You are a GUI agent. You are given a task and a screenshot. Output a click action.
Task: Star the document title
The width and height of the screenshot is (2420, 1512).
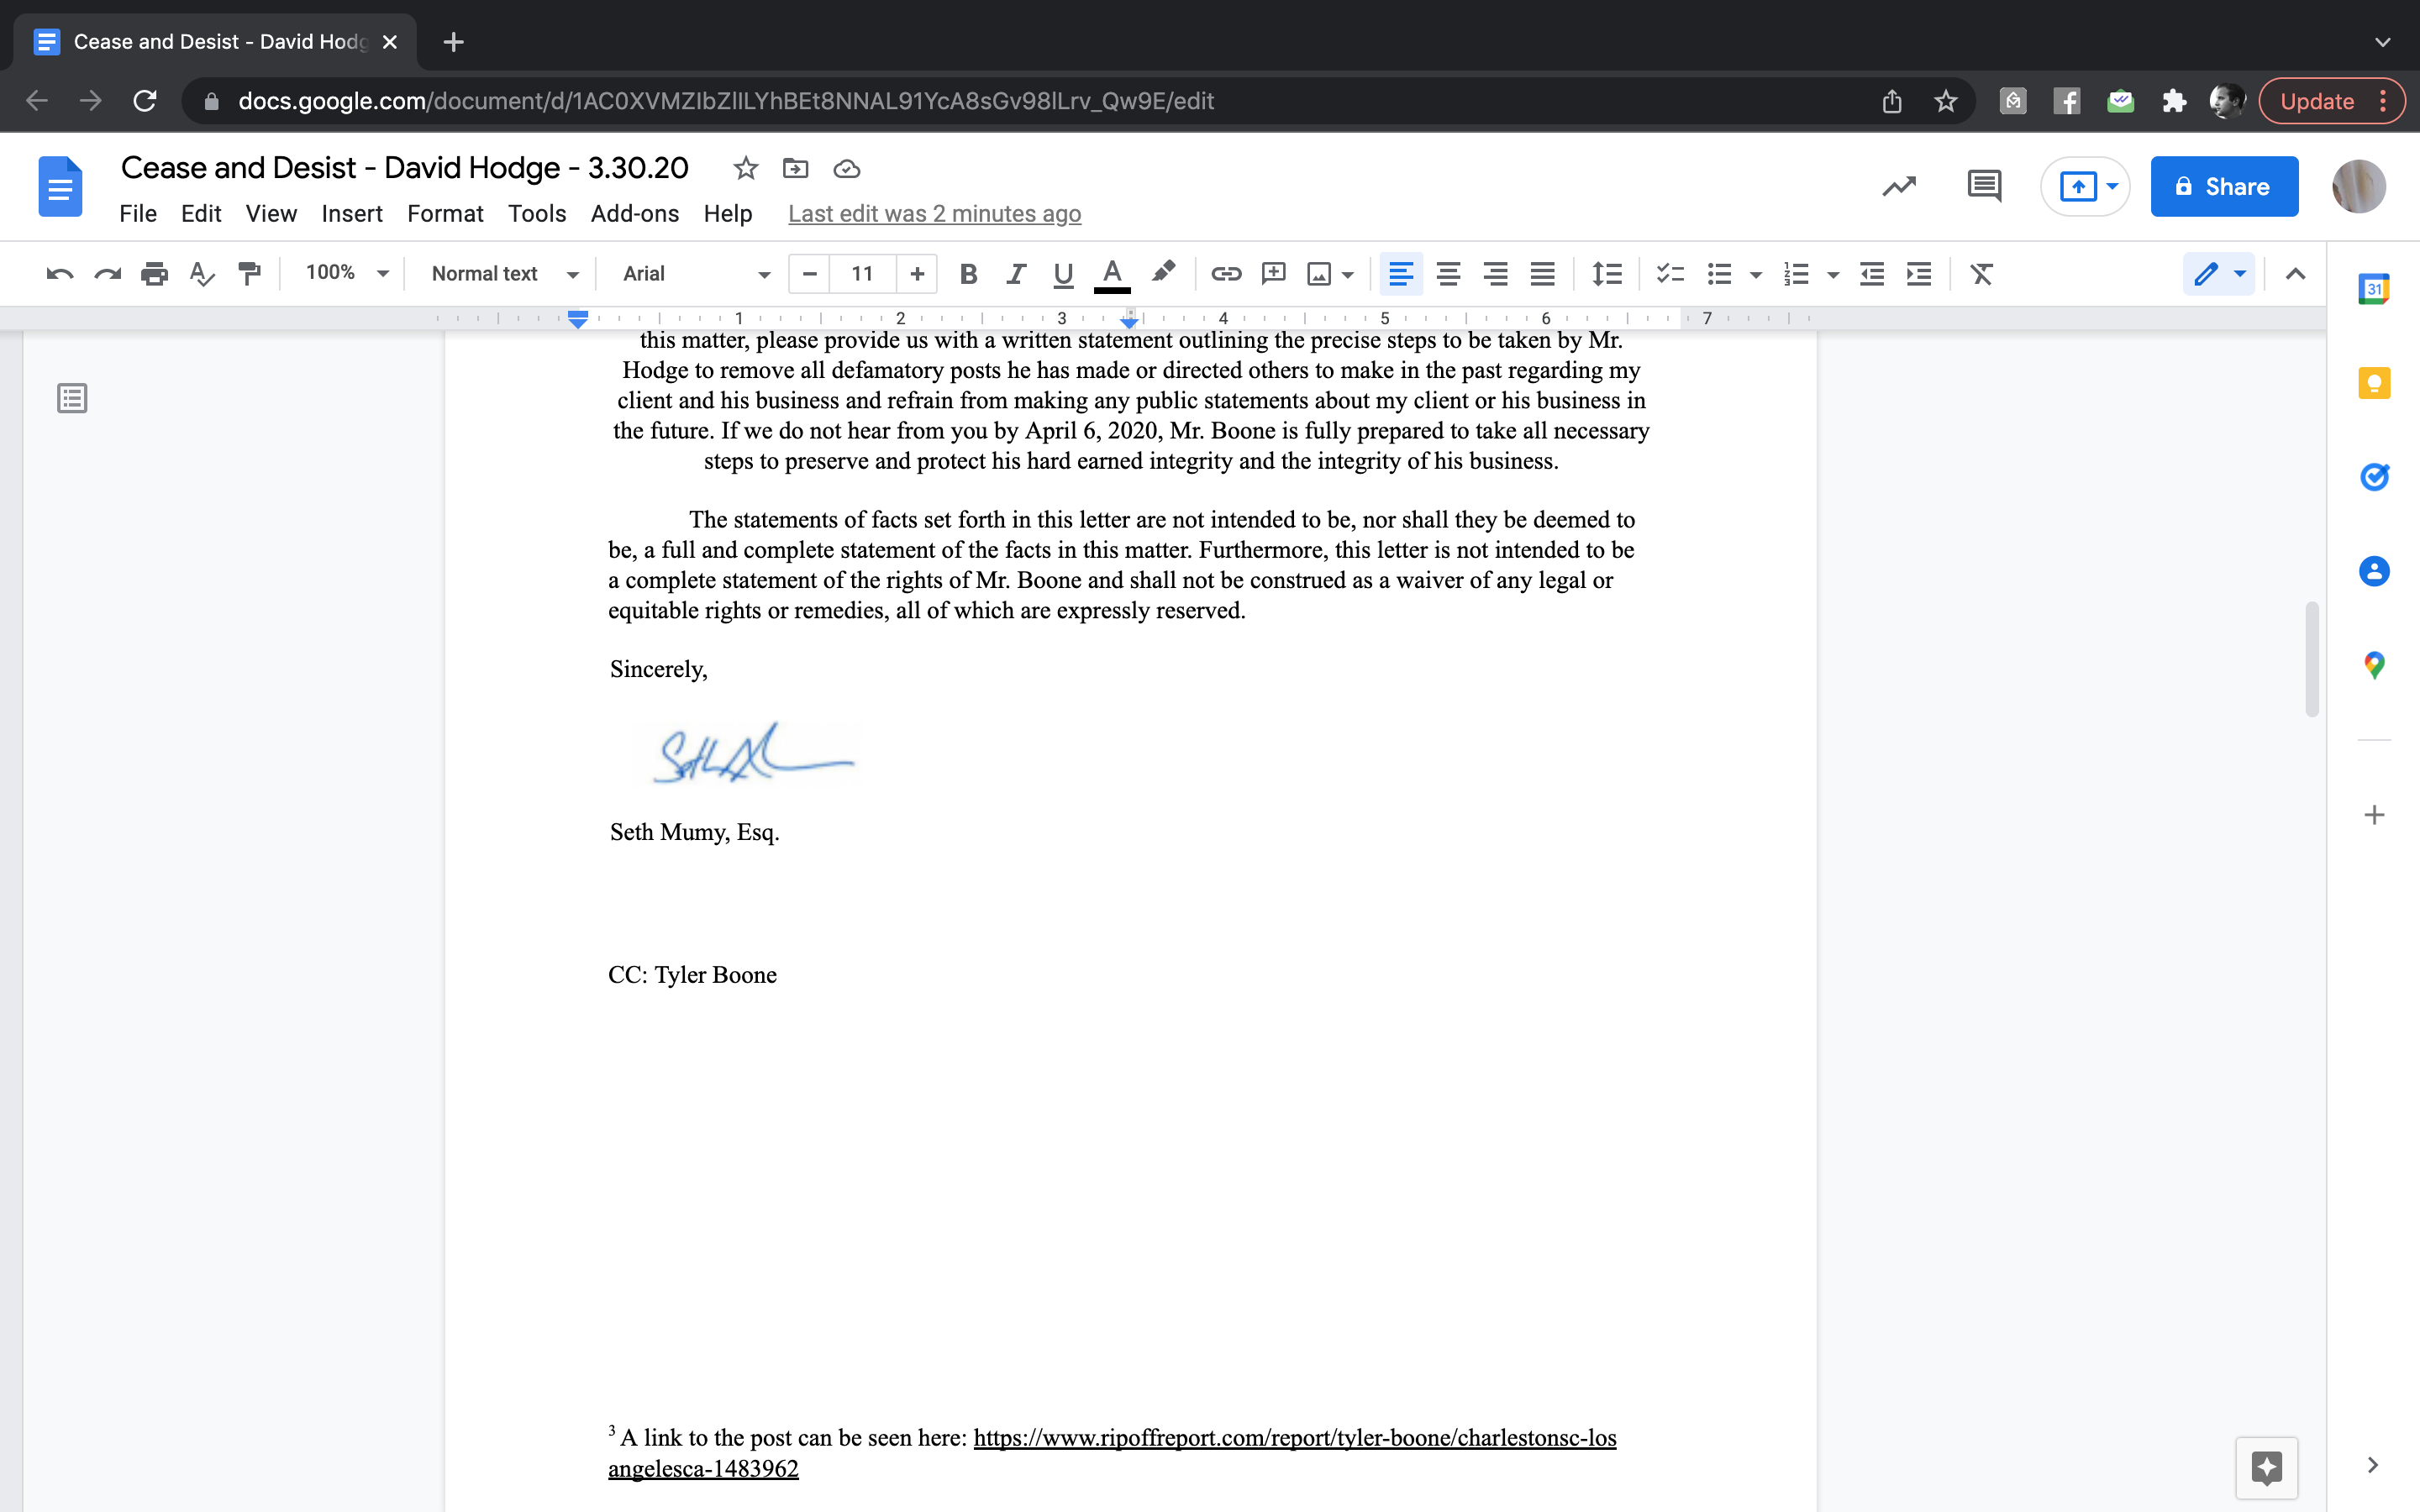pyautogui.click(x=745, y=168)
